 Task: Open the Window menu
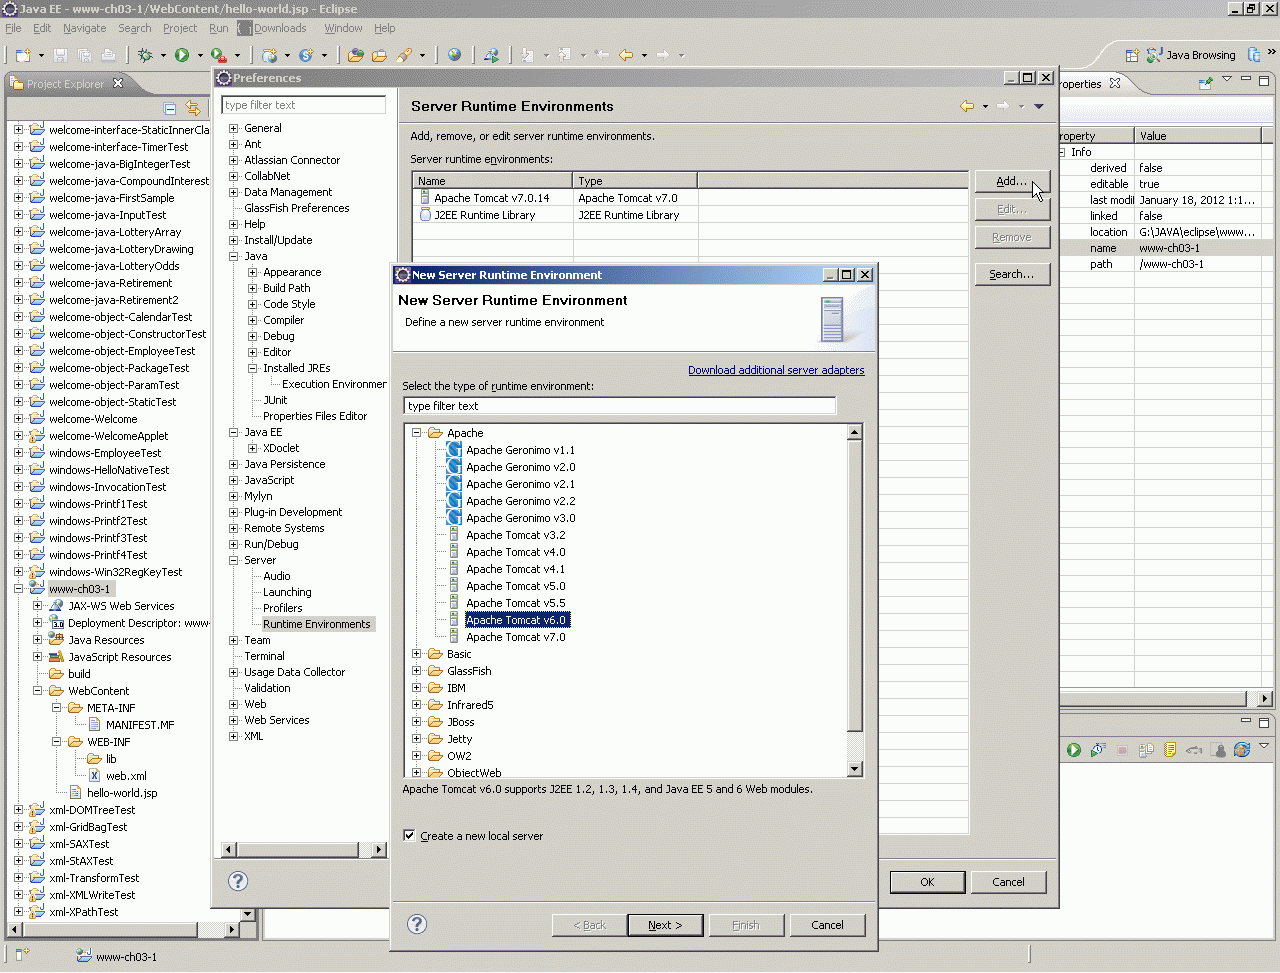[343, 28]
